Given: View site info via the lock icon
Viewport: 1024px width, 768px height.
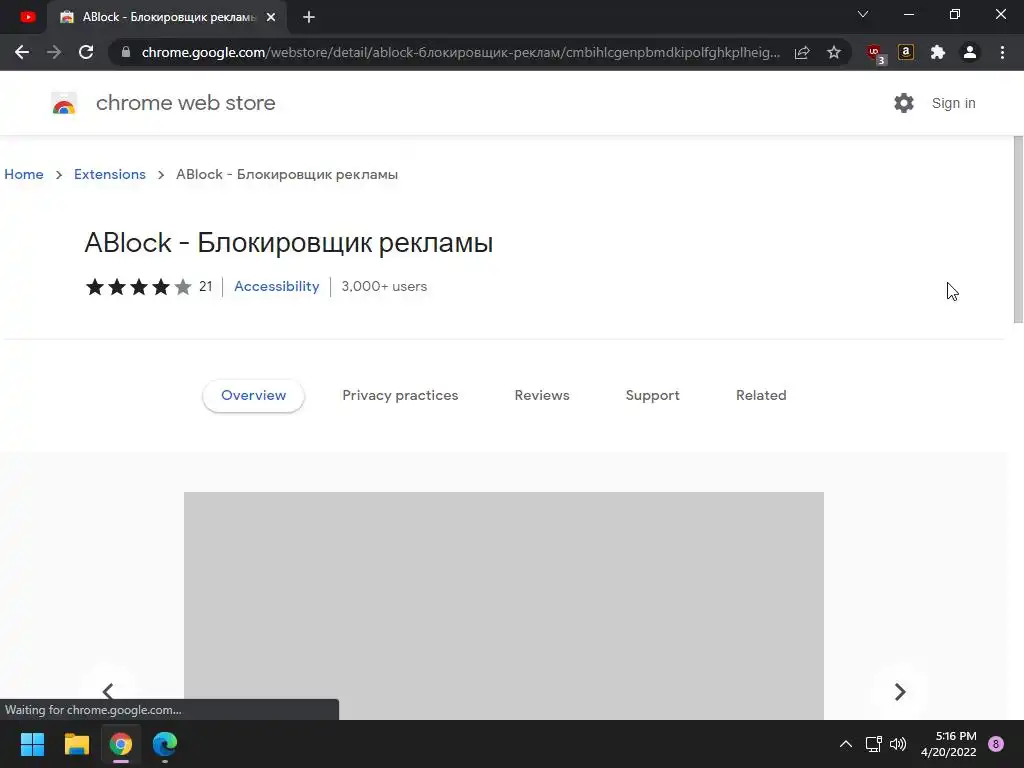Looking at the screenshot, I should point(126,52).
